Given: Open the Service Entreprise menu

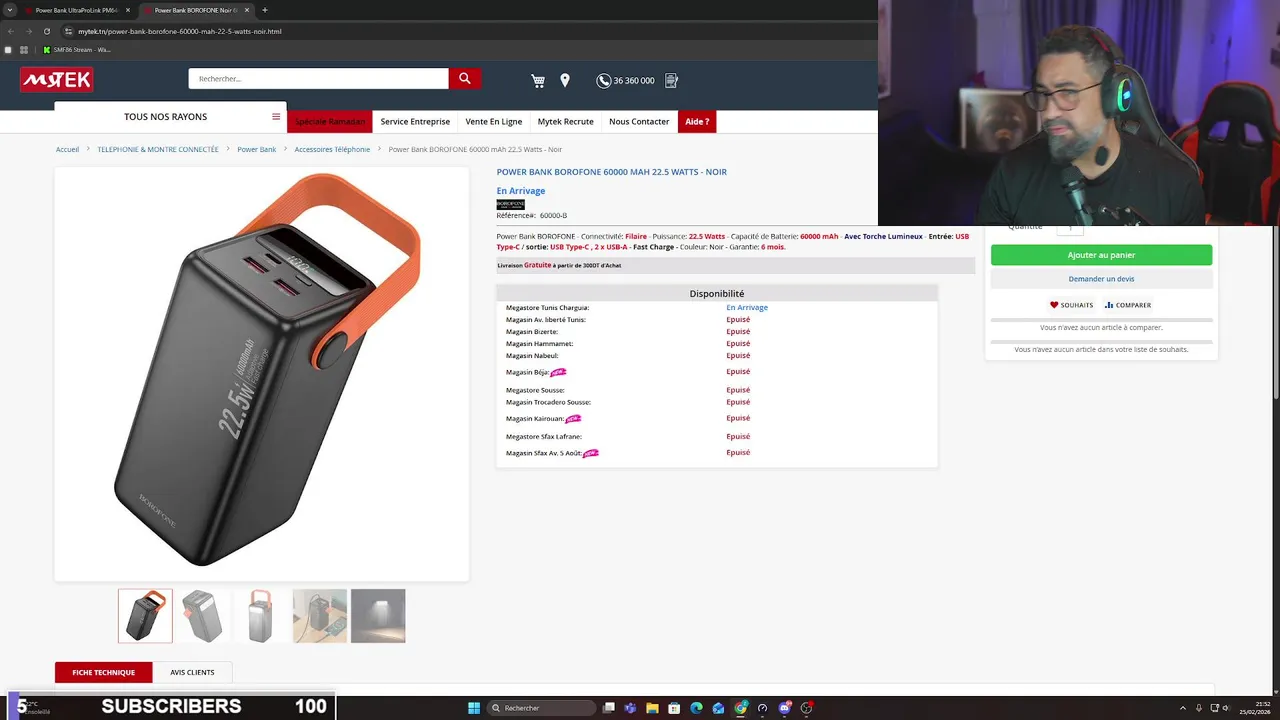Looking at the screenshot, I should click(415, 122).
